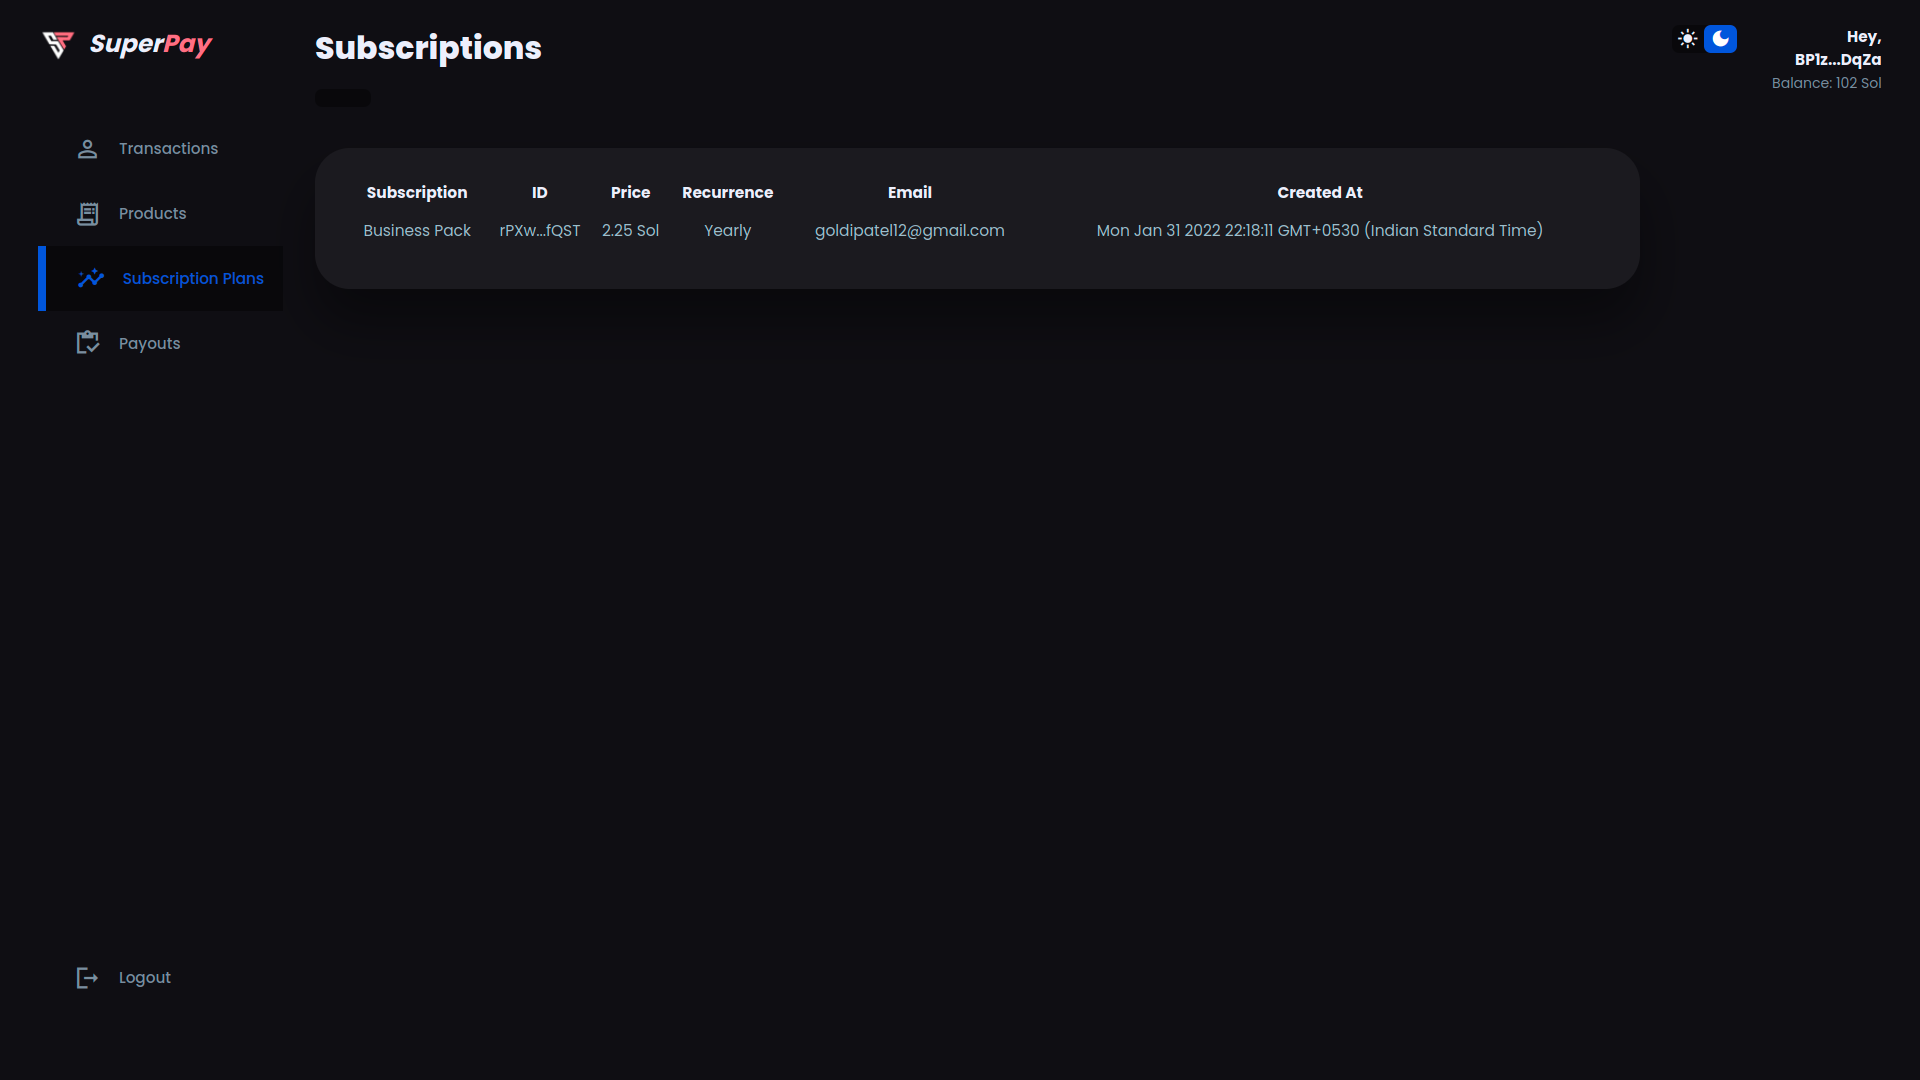1920x1080 pixels.
Task: Click the Subscriptions page heading
Action: point(428,48)
